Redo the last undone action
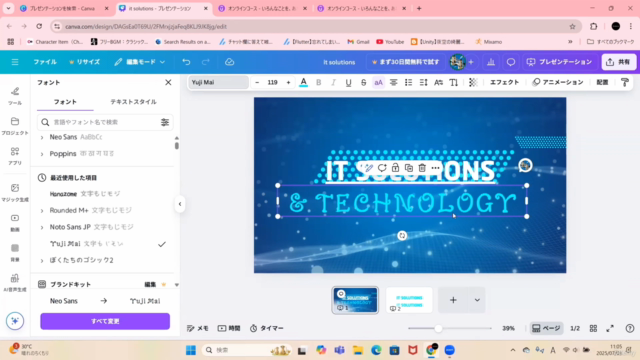Image resolution: width=640 pixels, height=360 pixels. [x=206, y=62]
